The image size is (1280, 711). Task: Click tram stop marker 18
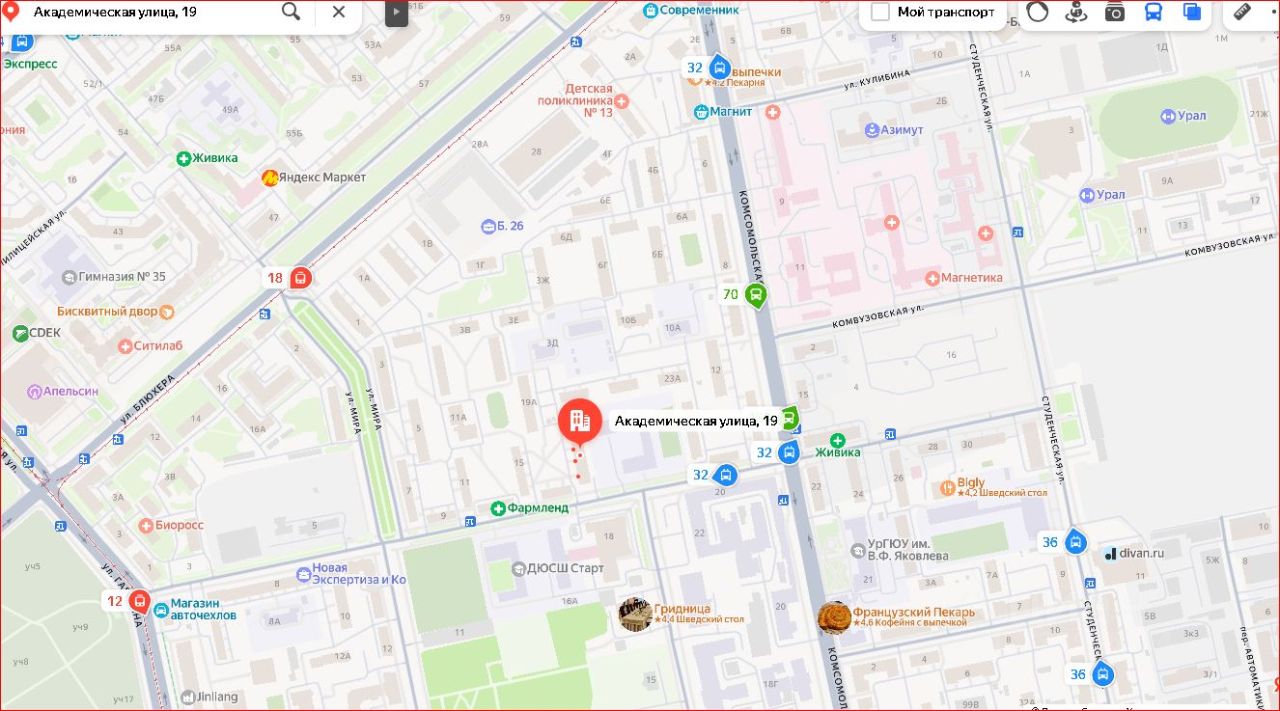pos(299,279)
